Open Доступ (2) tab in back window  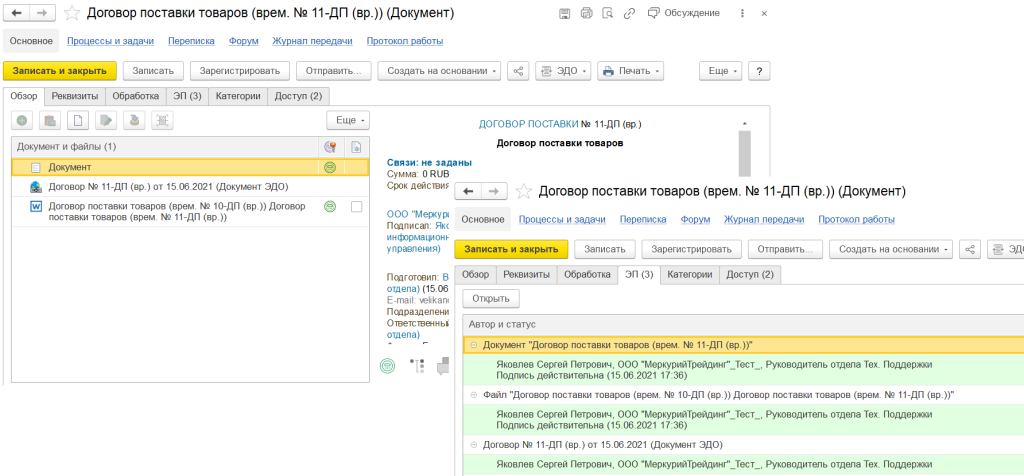tap(298, 96)
